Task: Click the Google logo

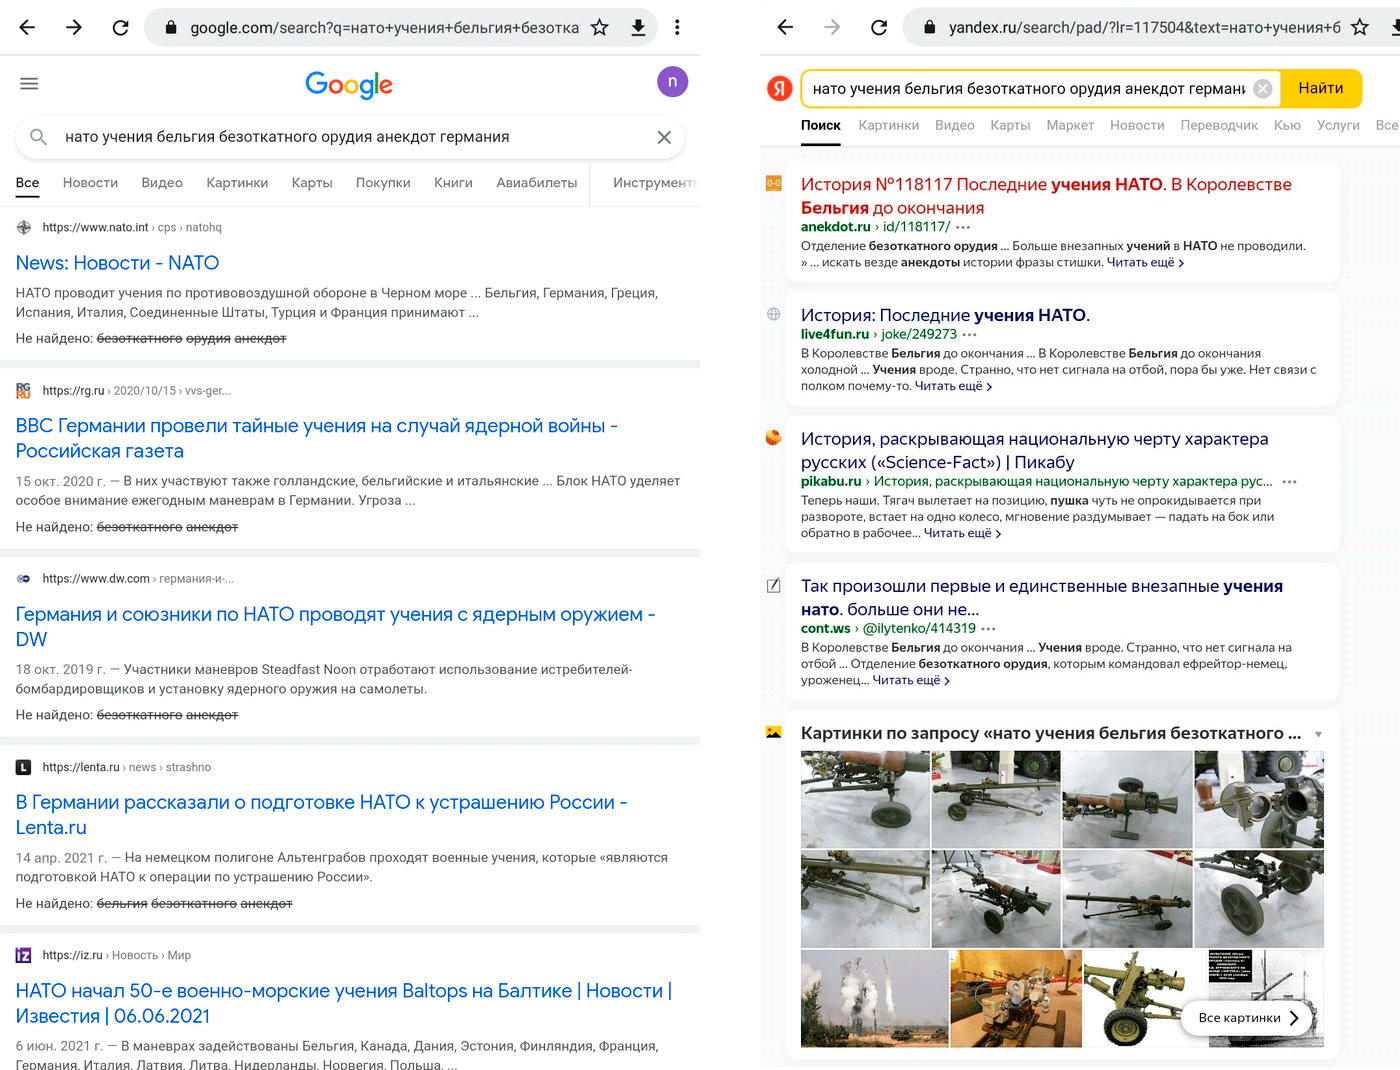Action: [x=349, y=84]
